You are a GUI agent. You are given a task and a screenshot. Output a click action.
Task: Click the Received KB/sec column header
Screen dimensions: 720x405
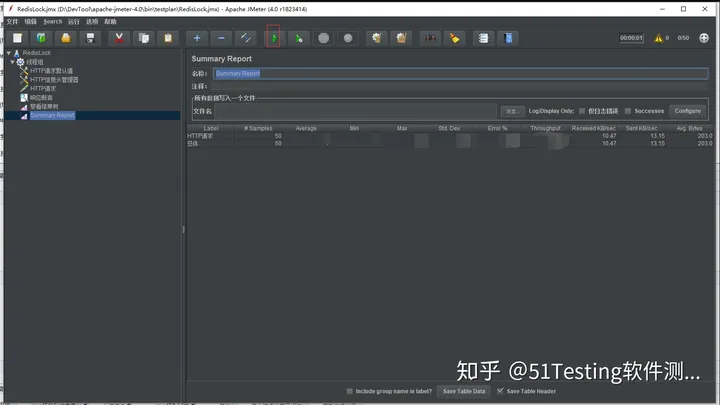click(x=593, y=129)
